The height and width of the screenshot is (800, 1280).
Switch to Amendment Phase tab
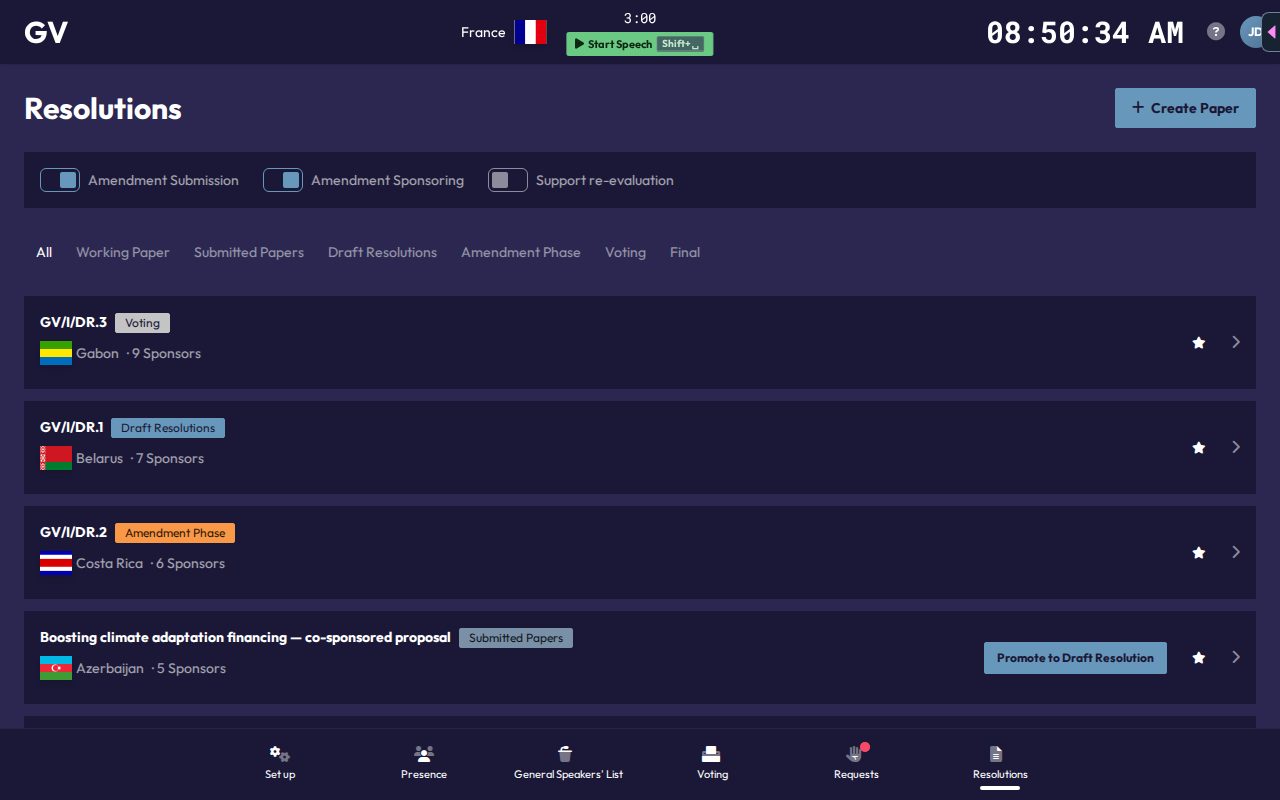point(521,252)
